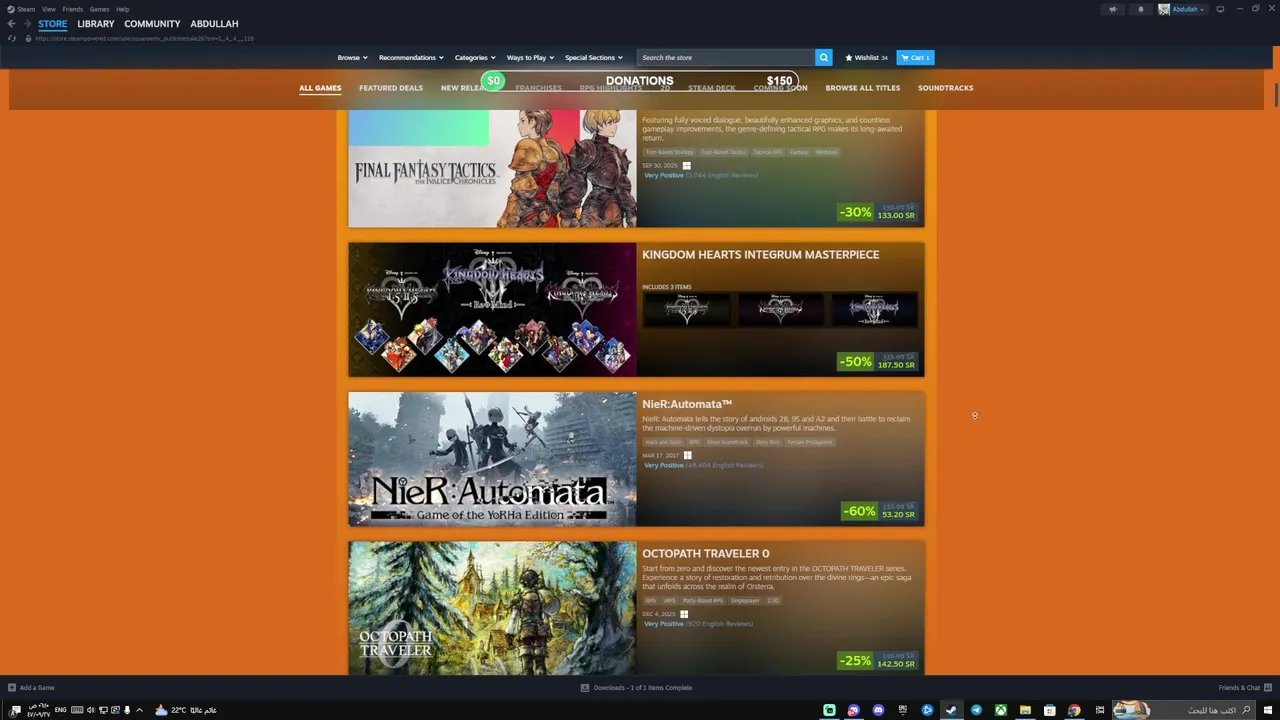
Task: Click the Add a Game plus icon
Action: 12,688
